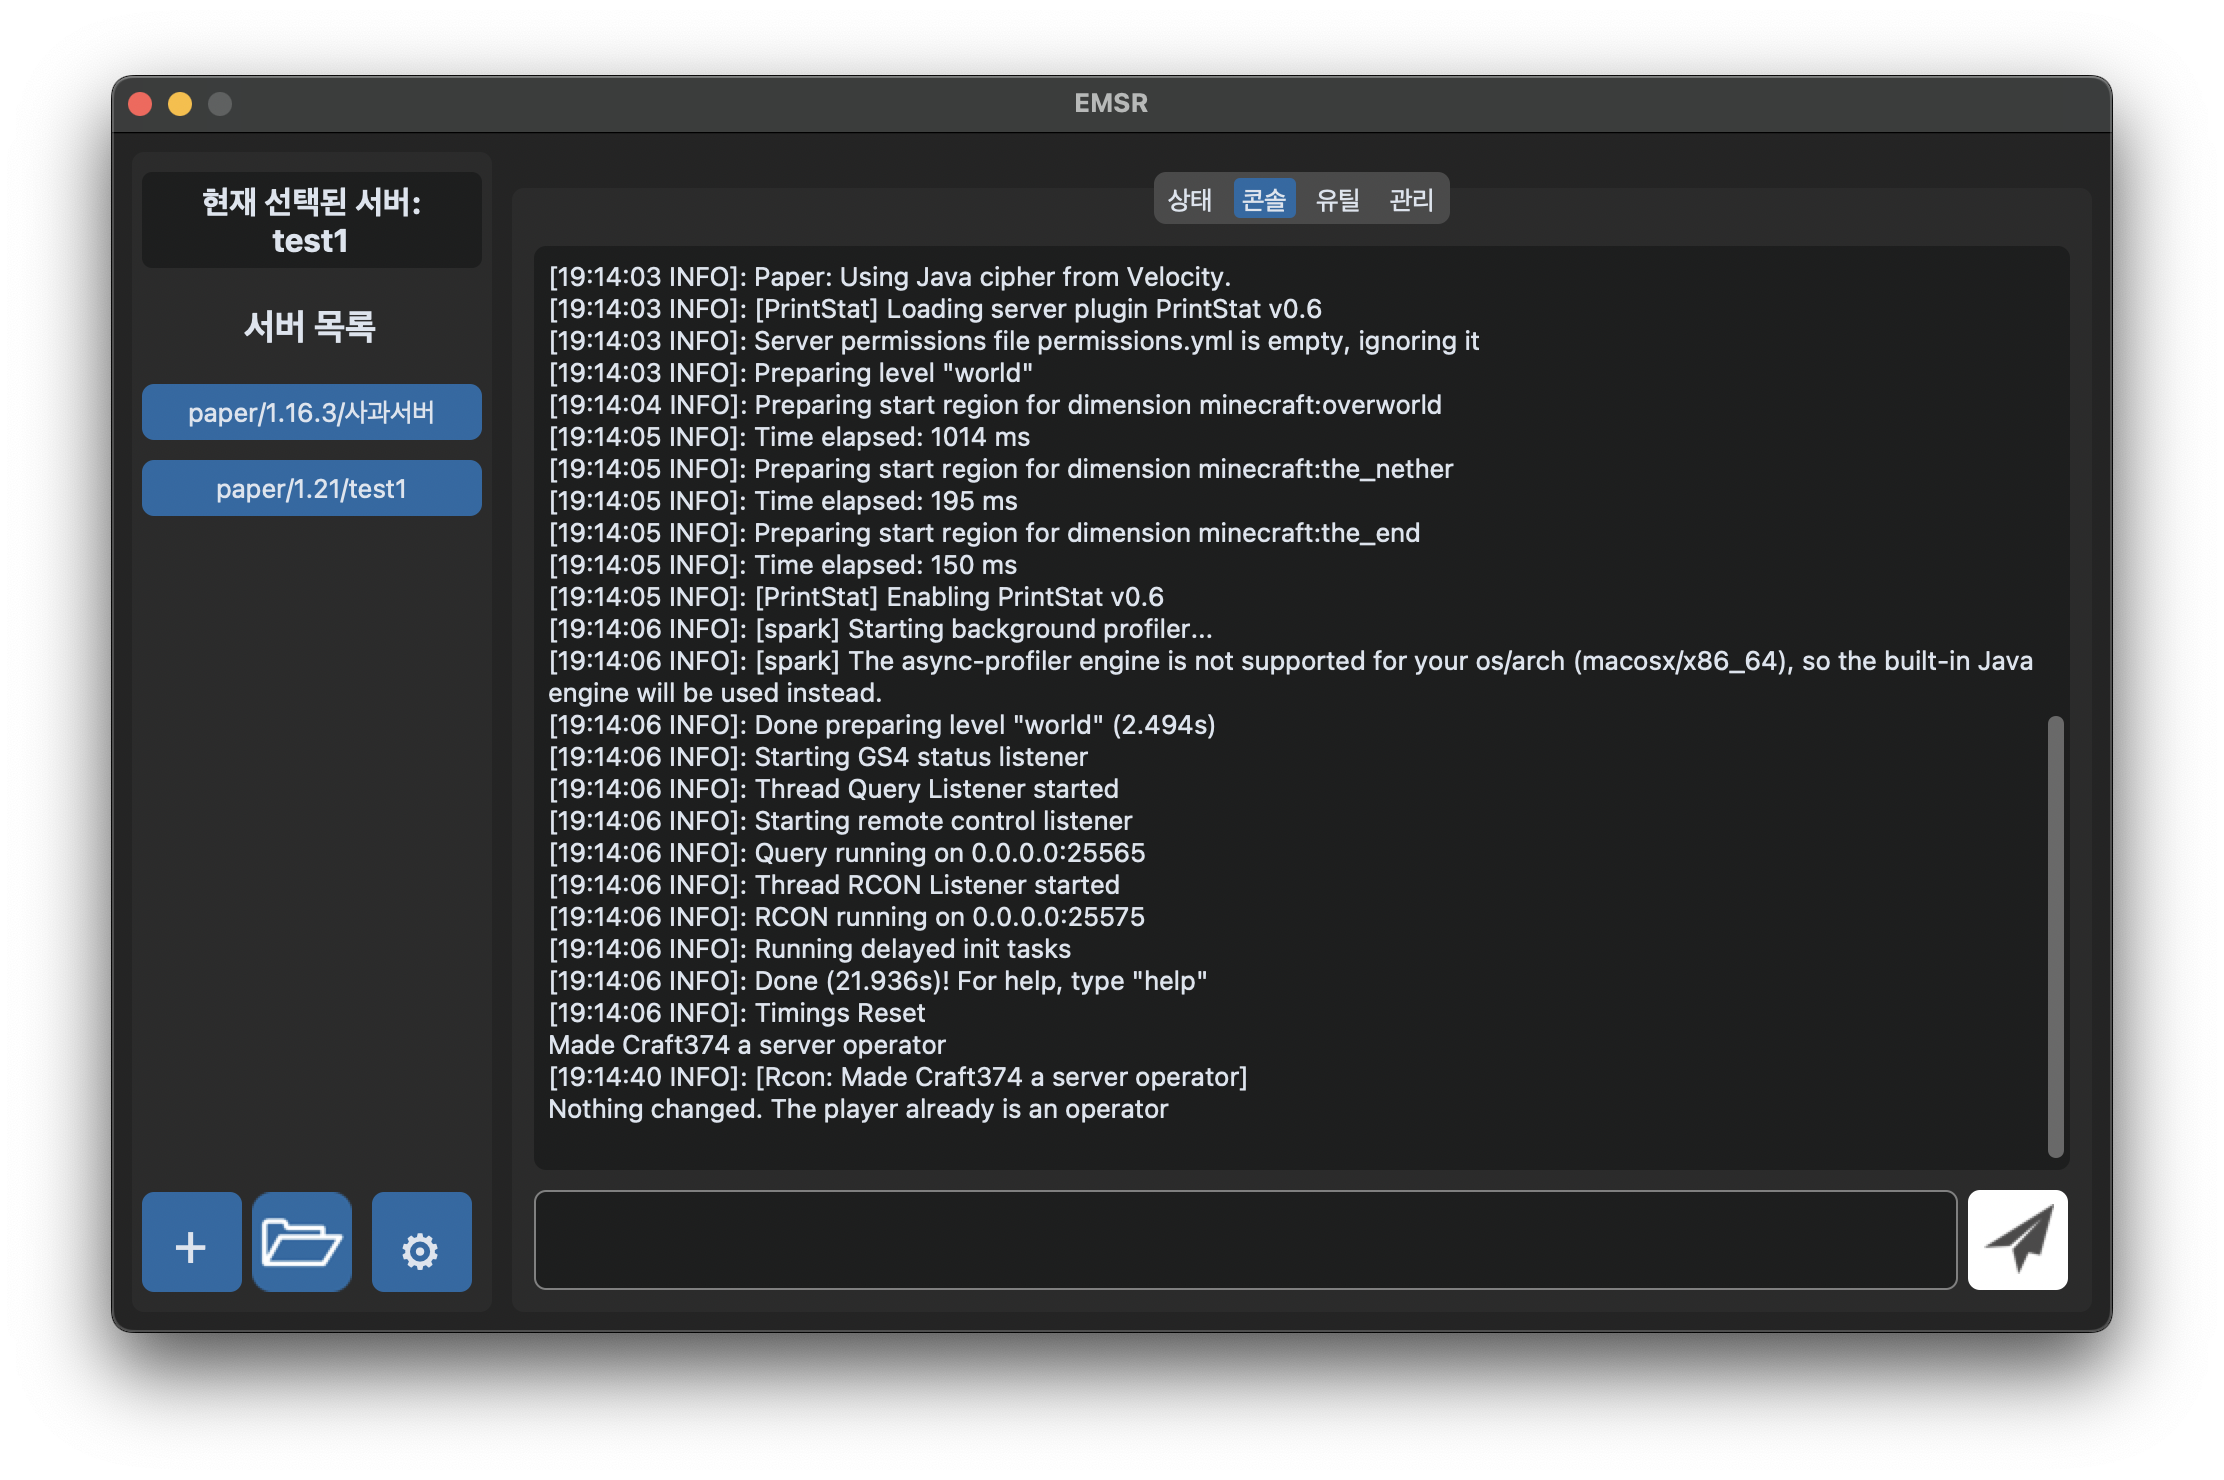
Task: Click the plus icon to add server
Action: pyautogui.click(x=191, y=1241)
